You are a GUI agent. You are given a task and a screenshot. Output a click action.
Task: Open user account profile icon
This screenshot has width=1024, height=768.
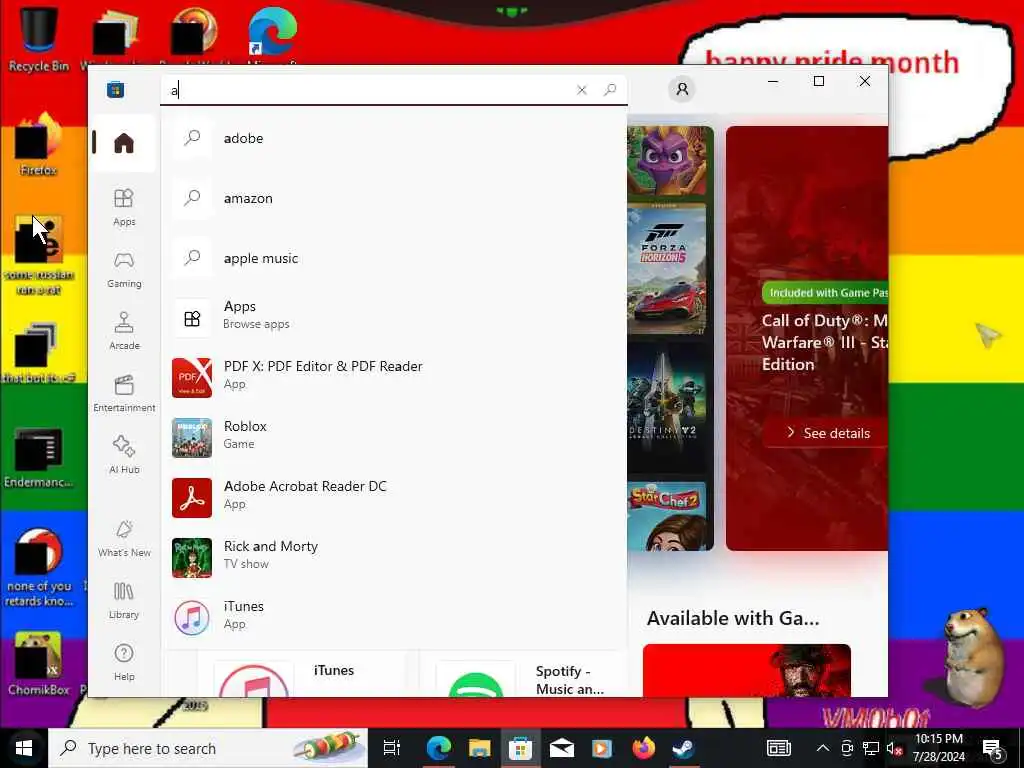point(682,89)
